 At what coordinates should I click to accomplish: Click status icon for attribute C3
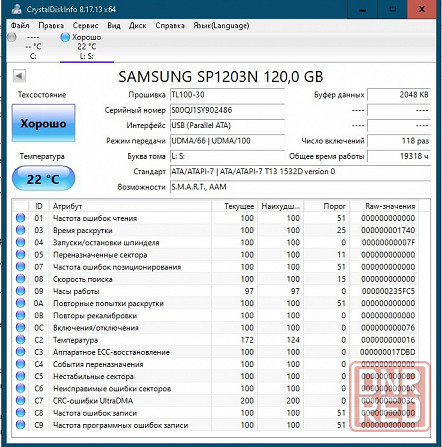(x=21, y=352)
